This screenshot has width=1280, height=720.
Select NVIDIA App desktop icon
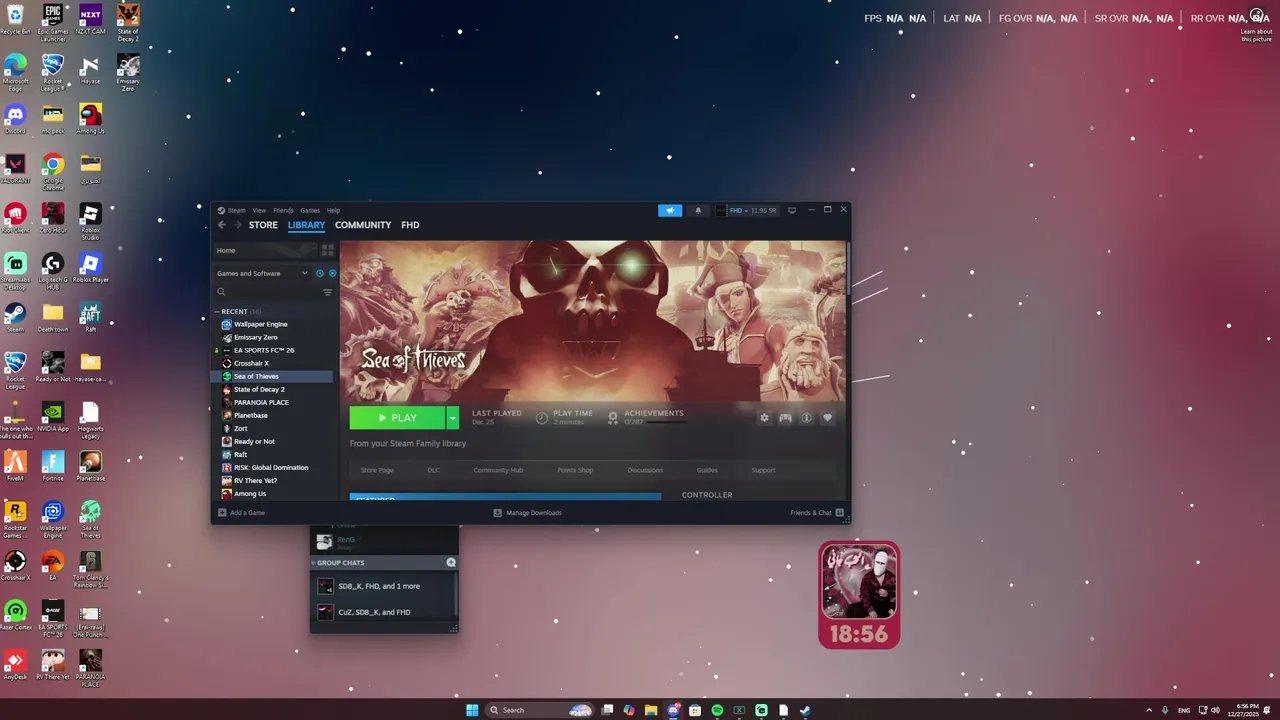53,417
